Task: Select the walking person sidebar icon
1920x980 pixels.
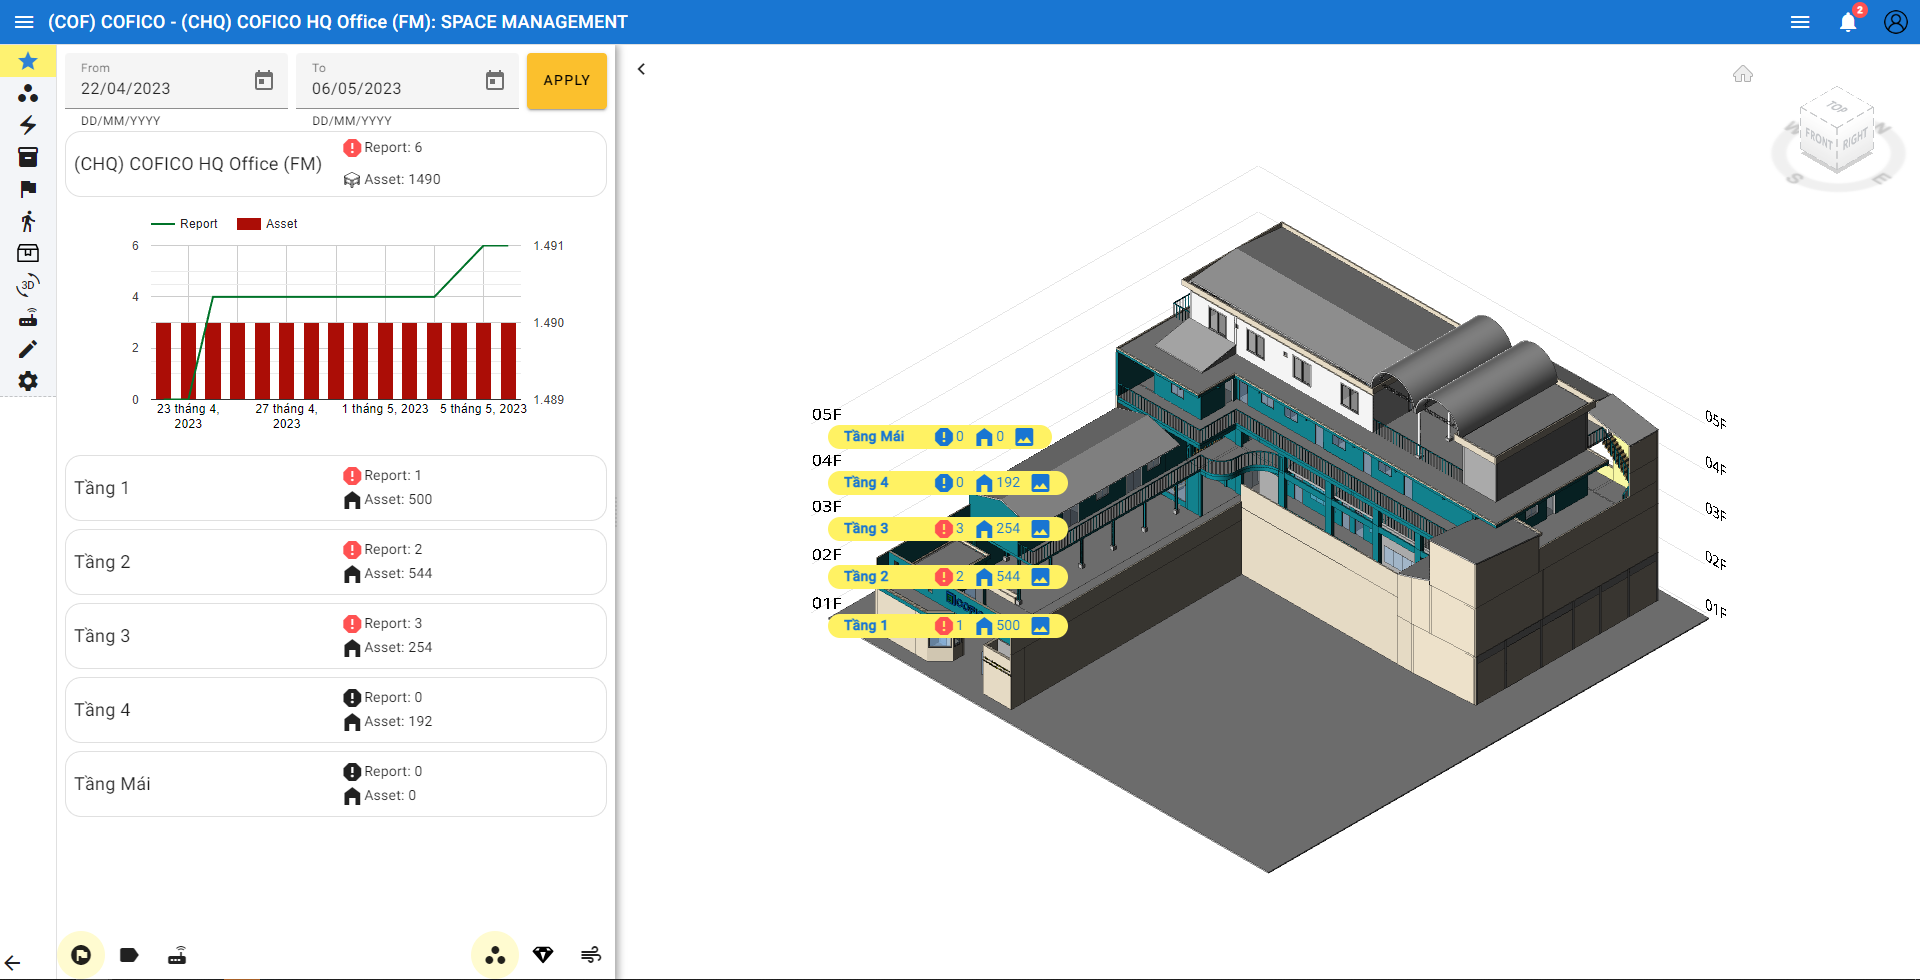Action: coord(28,221)
